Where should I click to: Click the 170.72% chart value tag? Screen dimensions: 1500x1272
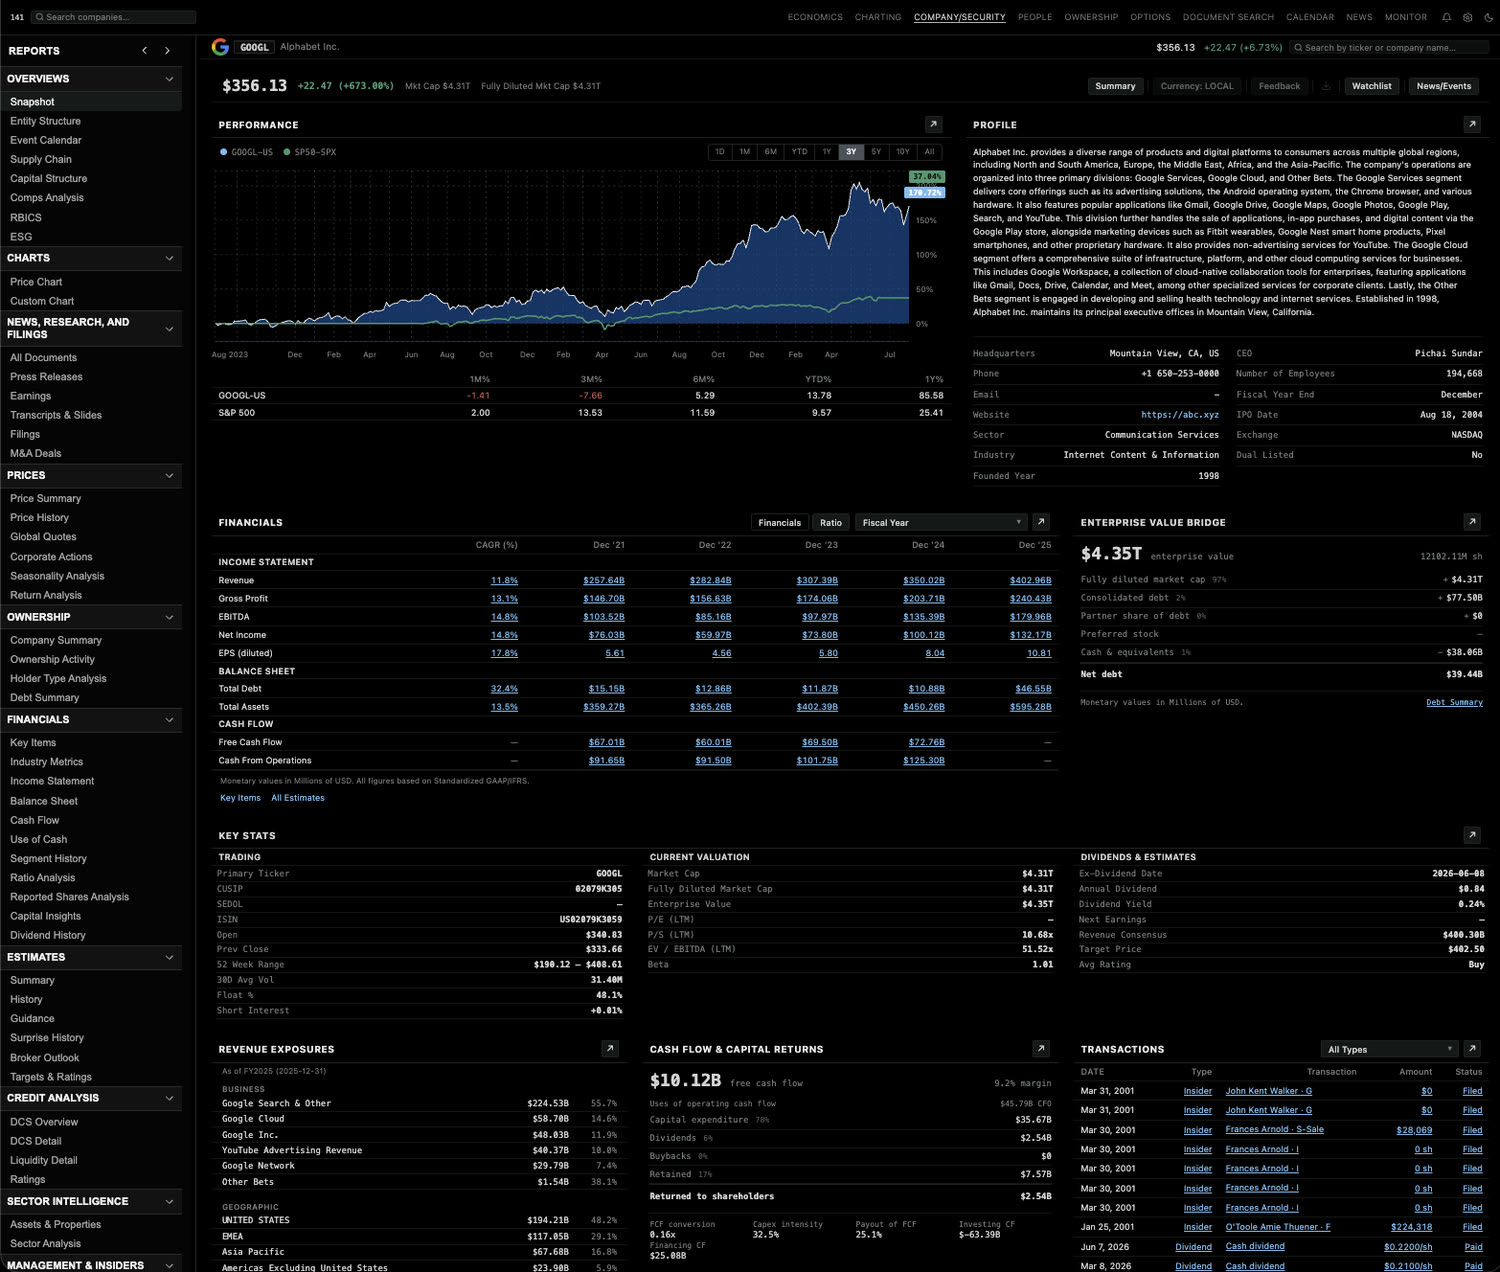click(x=925, y=192)
